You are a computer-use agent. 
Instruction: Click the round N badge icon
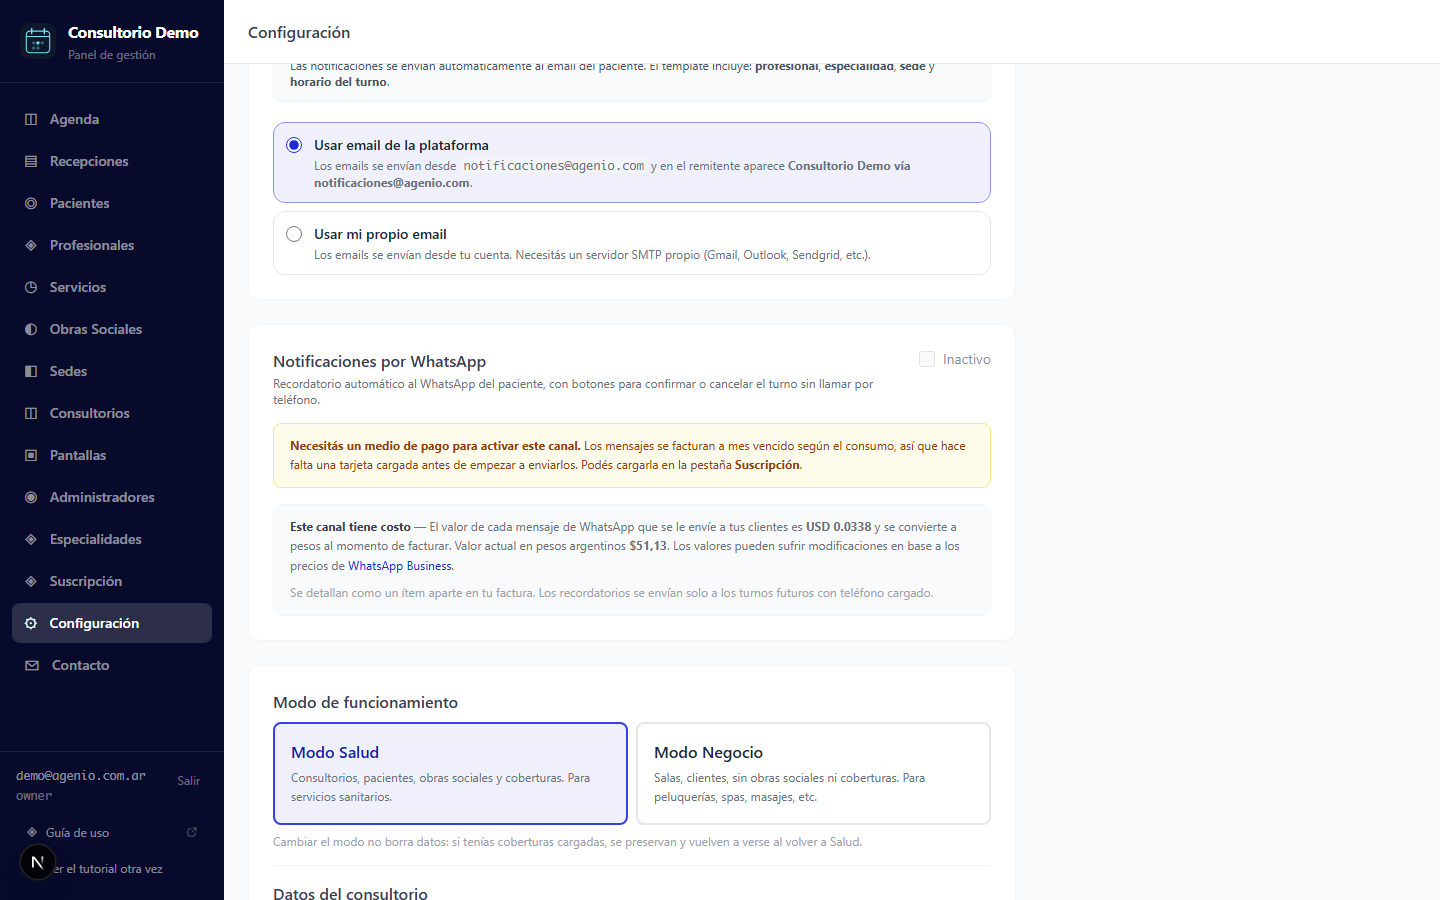tap(38, 862)
